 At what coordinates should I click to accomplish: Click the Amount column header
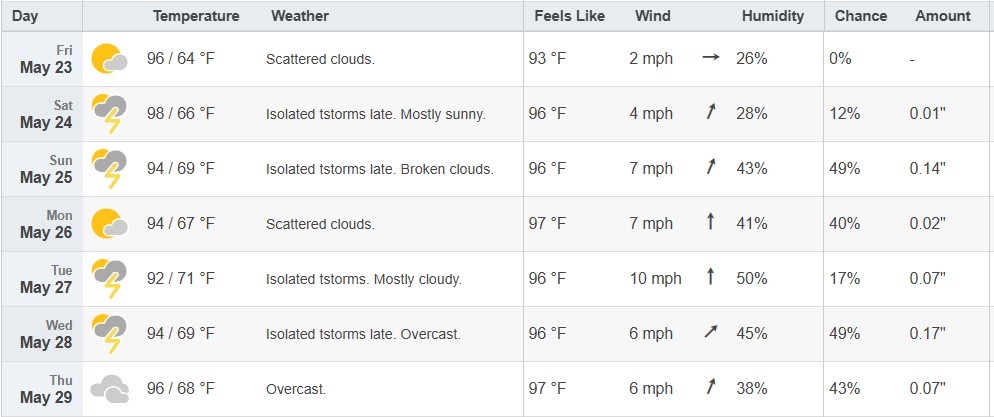pyautogui.click(x=943, y=16)
